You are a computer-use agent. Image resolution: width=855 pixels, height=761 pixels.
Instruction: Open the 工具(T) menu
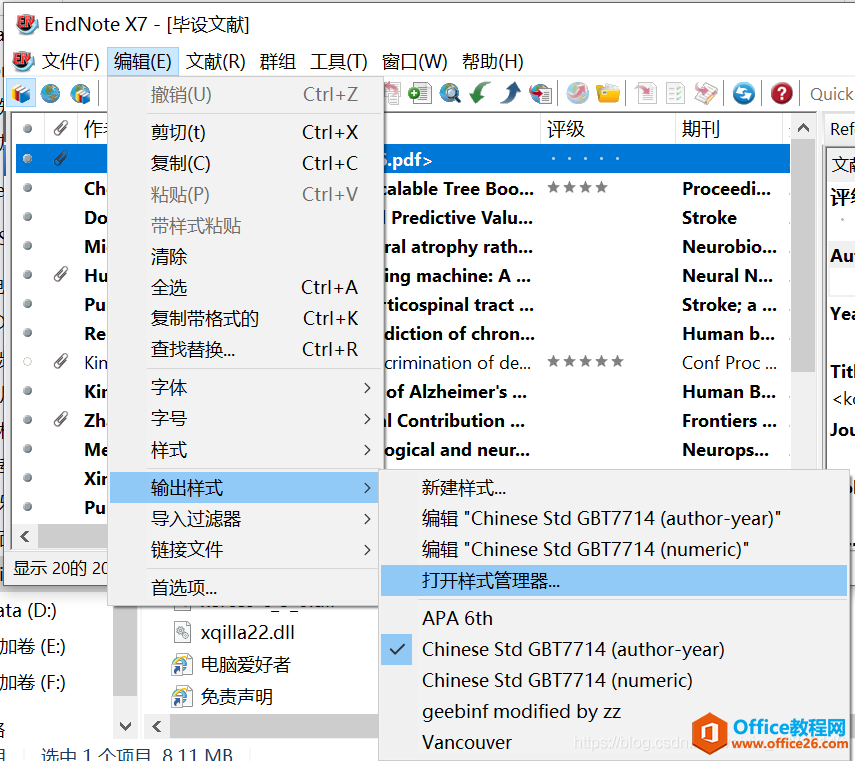[x=339, y=61]
